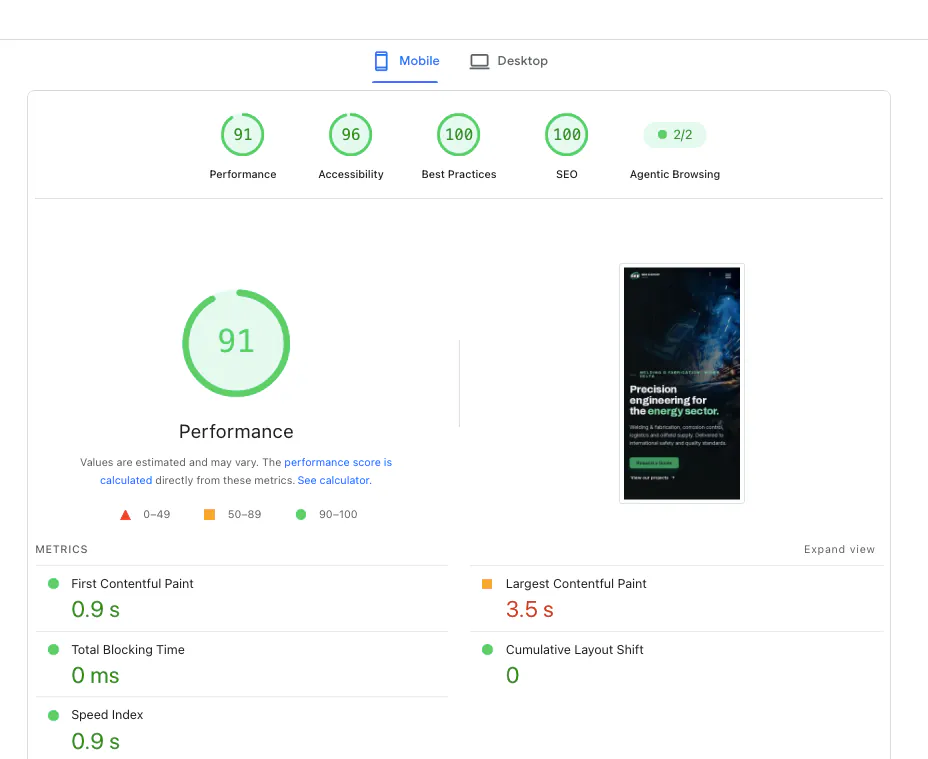928x759 pixels.
Task: Switch to the Desktop tab
Action: (x=509, y=61)
